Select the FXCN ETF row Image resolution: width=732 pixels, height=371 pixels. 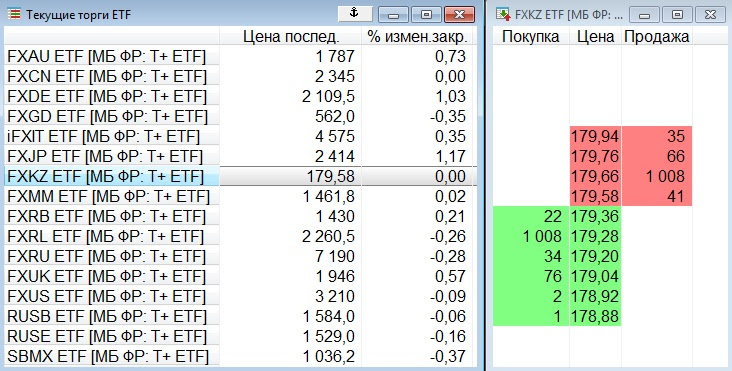pyautogui.click(x=240, y=77)
